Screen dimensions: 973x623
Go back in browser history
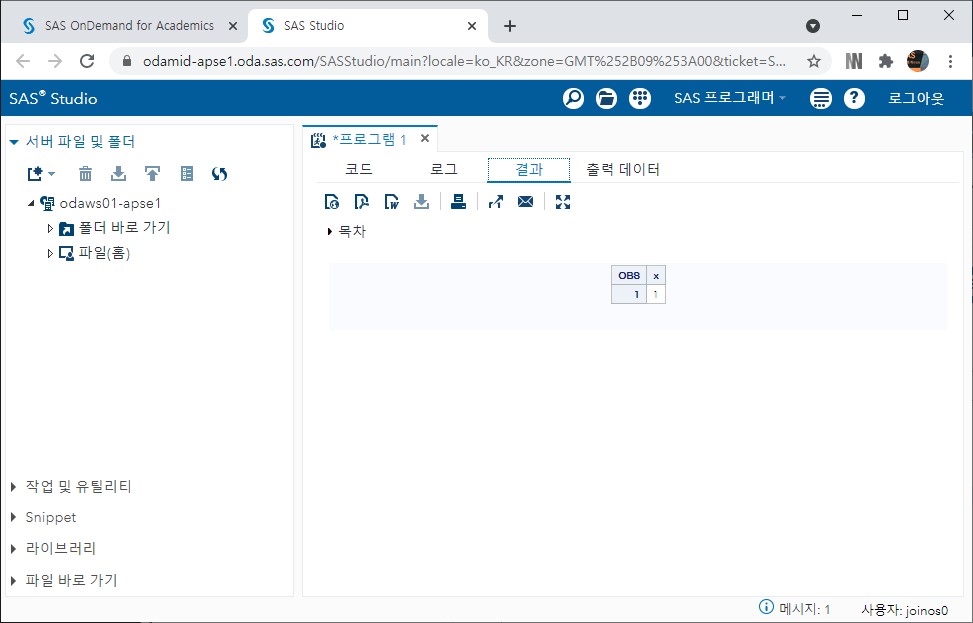(x=23, y=61)
